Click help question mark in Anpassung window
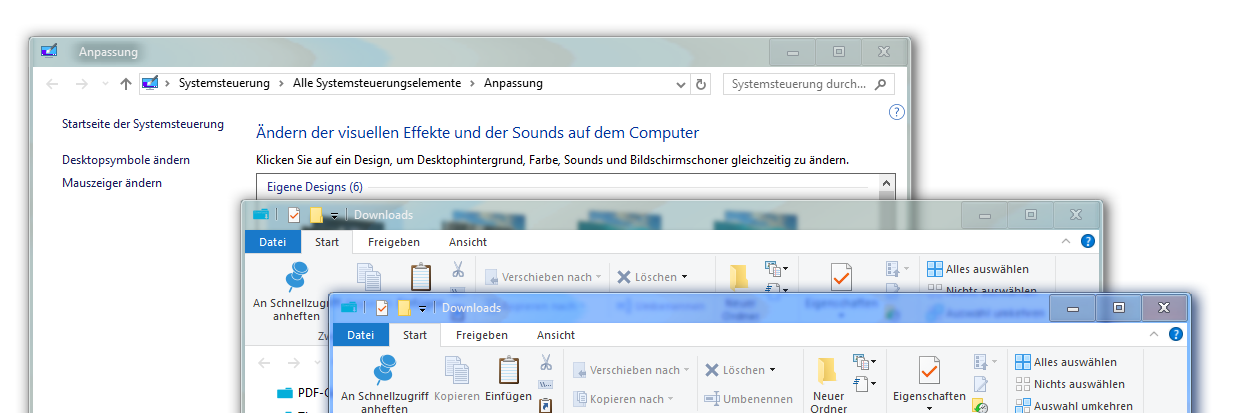This screenshot has height=413, width=1241. pyautogui.click(x=896, y=112)
